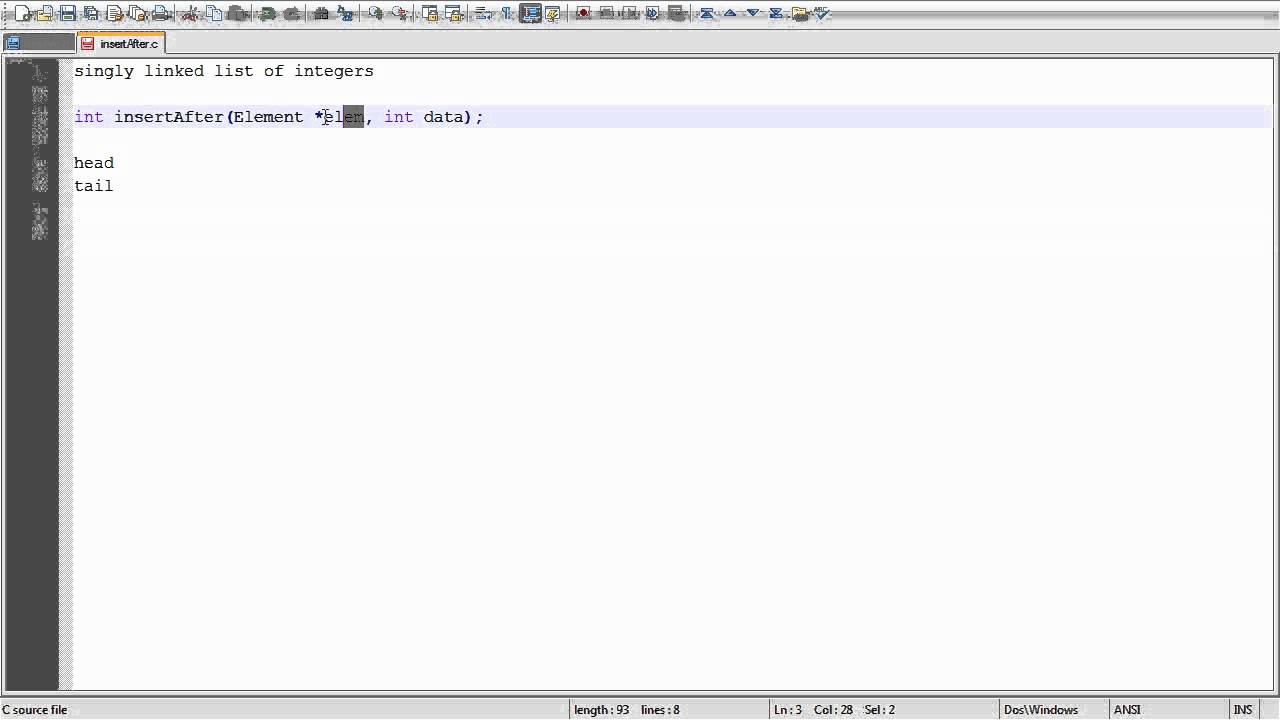Viewport: 1280px width, 720px height.
Task: Click the Open file folder icon
Action: coord(44,13)
